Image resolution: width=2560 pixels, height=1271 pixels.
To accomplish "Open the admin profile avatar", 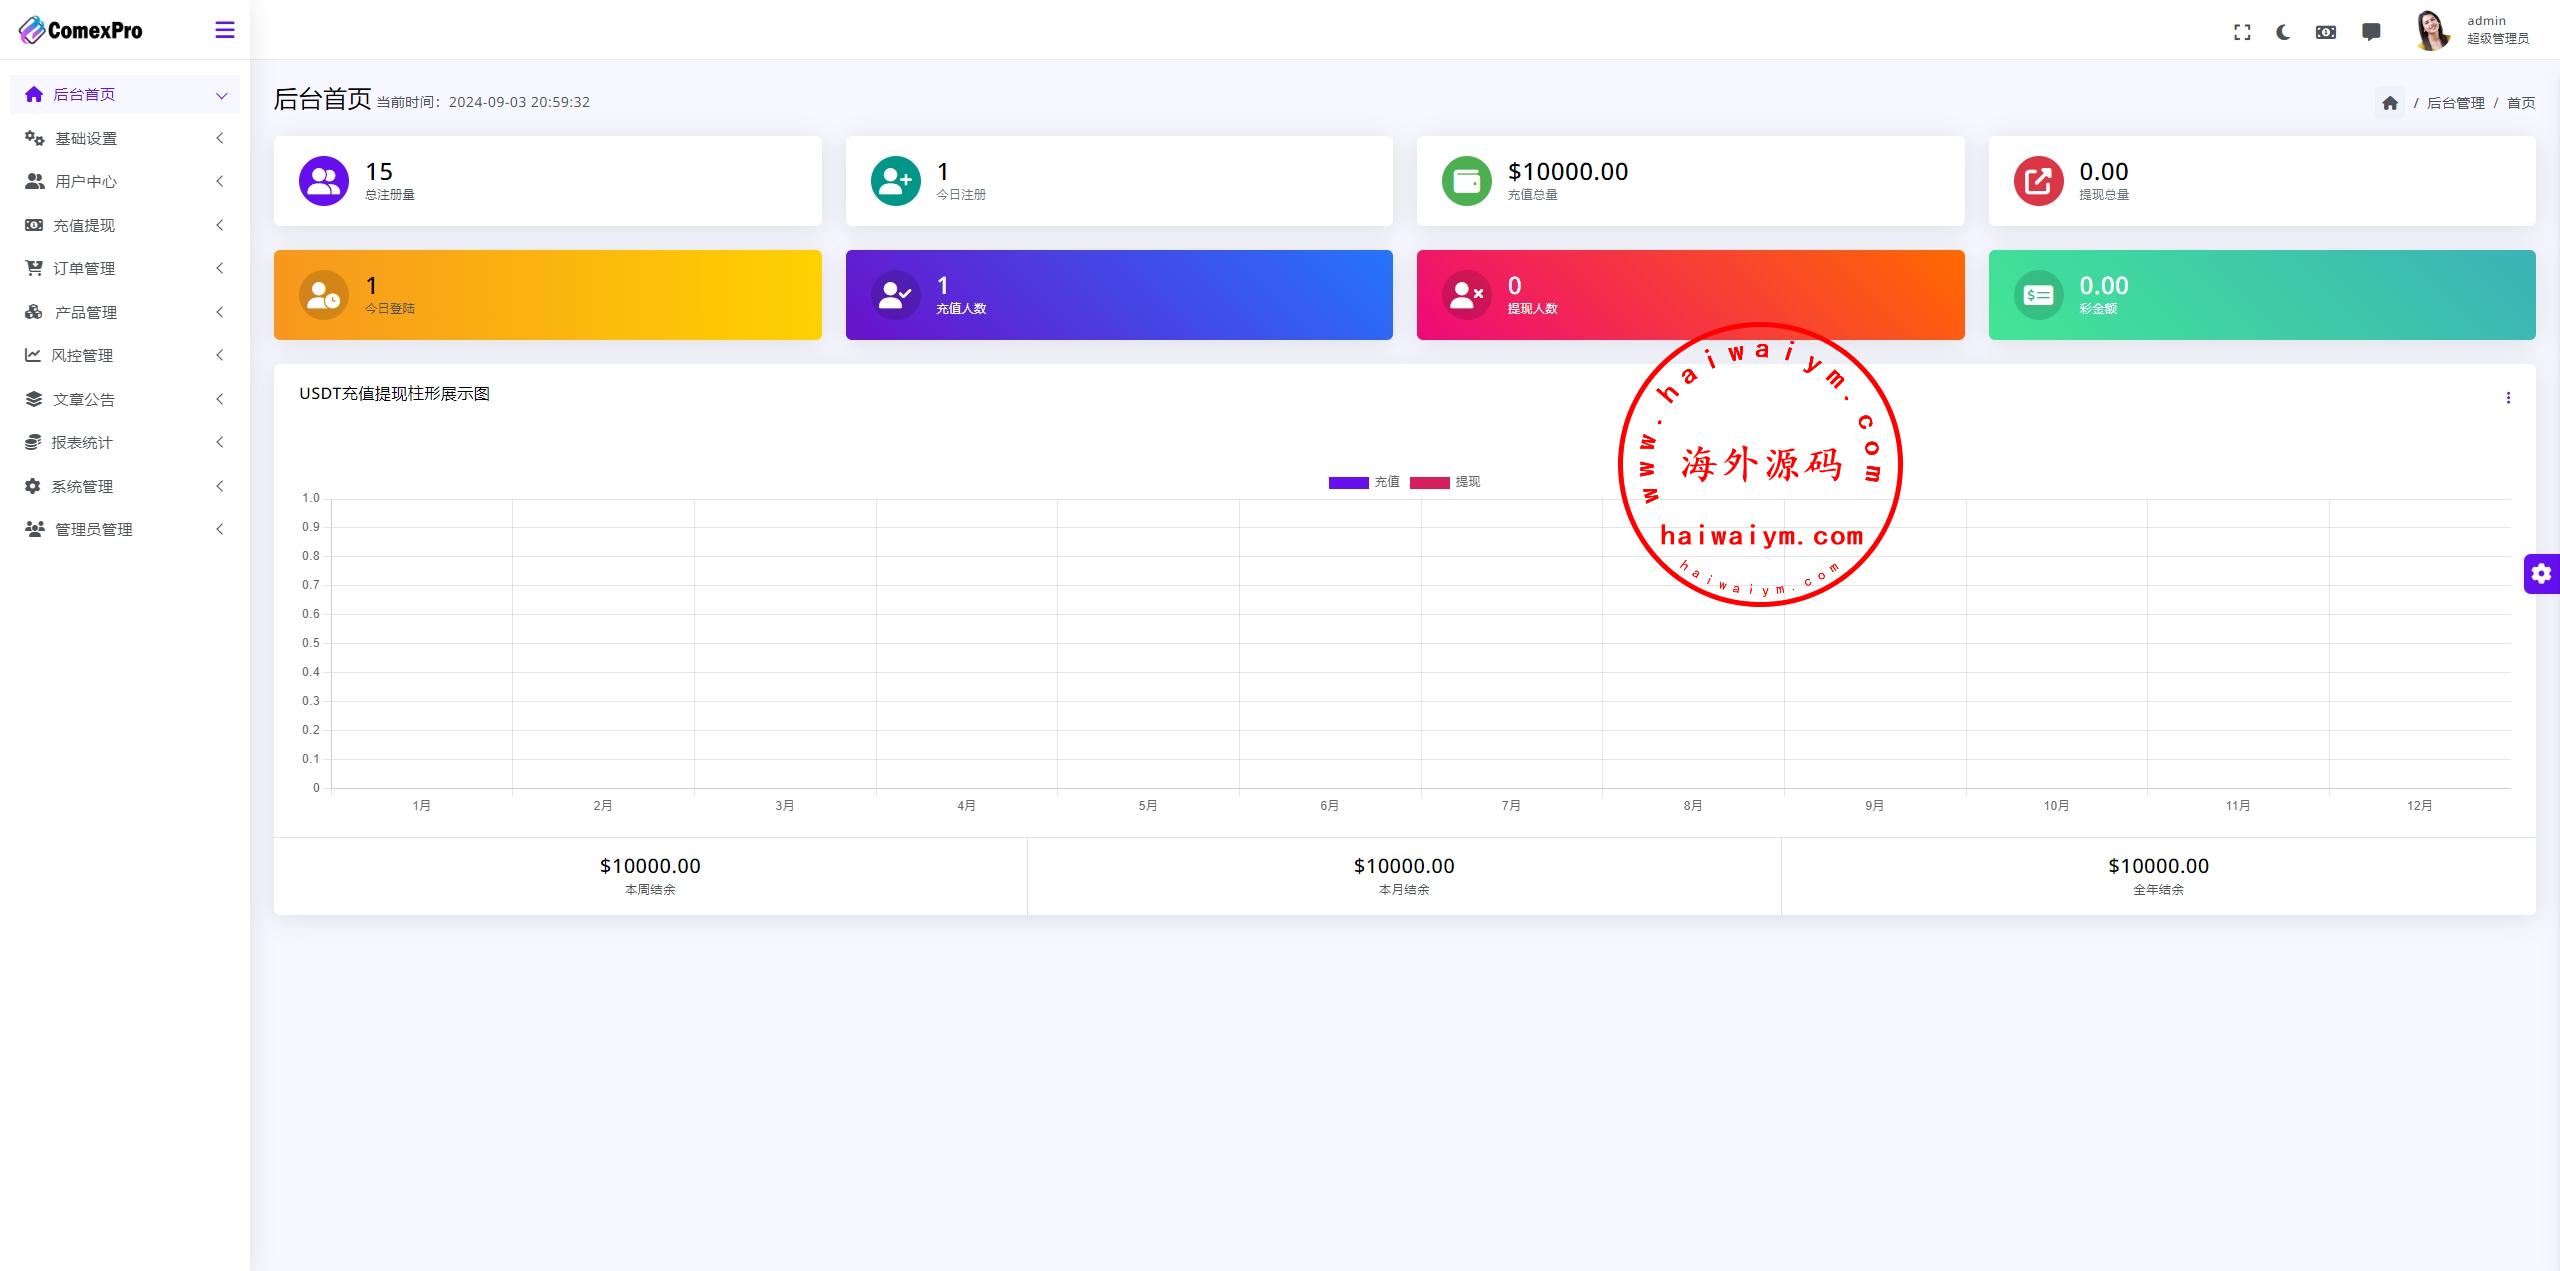I will (x=2432, y=30).
